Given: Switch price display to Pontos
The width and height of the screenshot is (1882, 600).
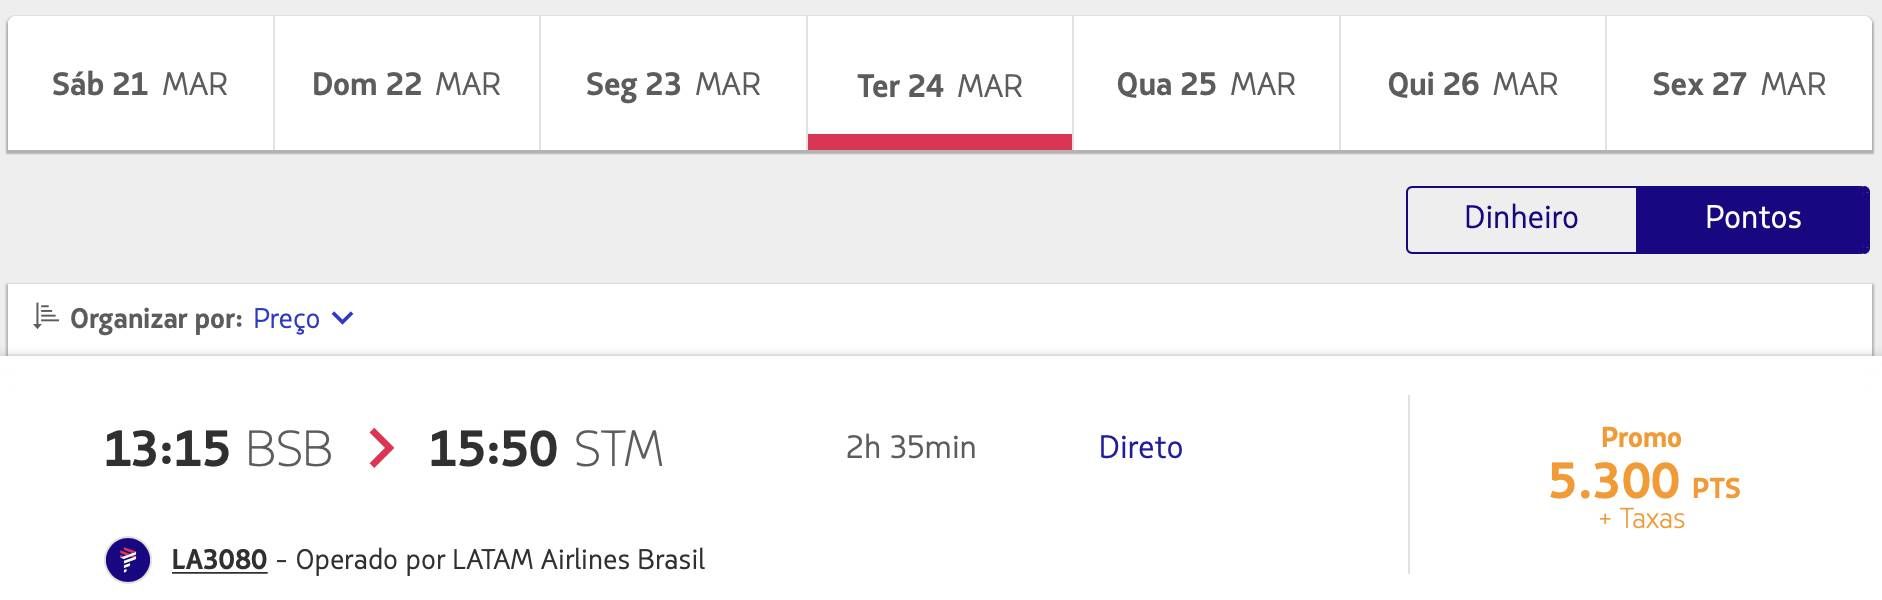Looking at the screenshot, I should (x=1753, y=219).
